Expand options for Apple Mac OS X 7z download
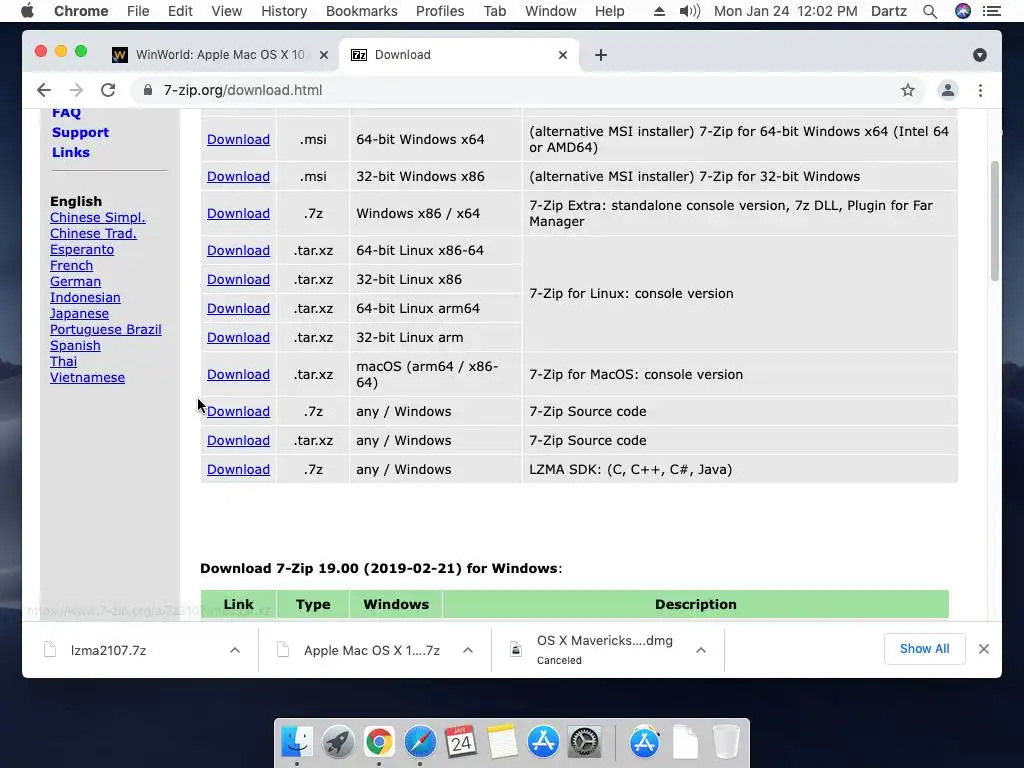The height and width of the screenshot is (768, 1024). click(x=468, y=650)
